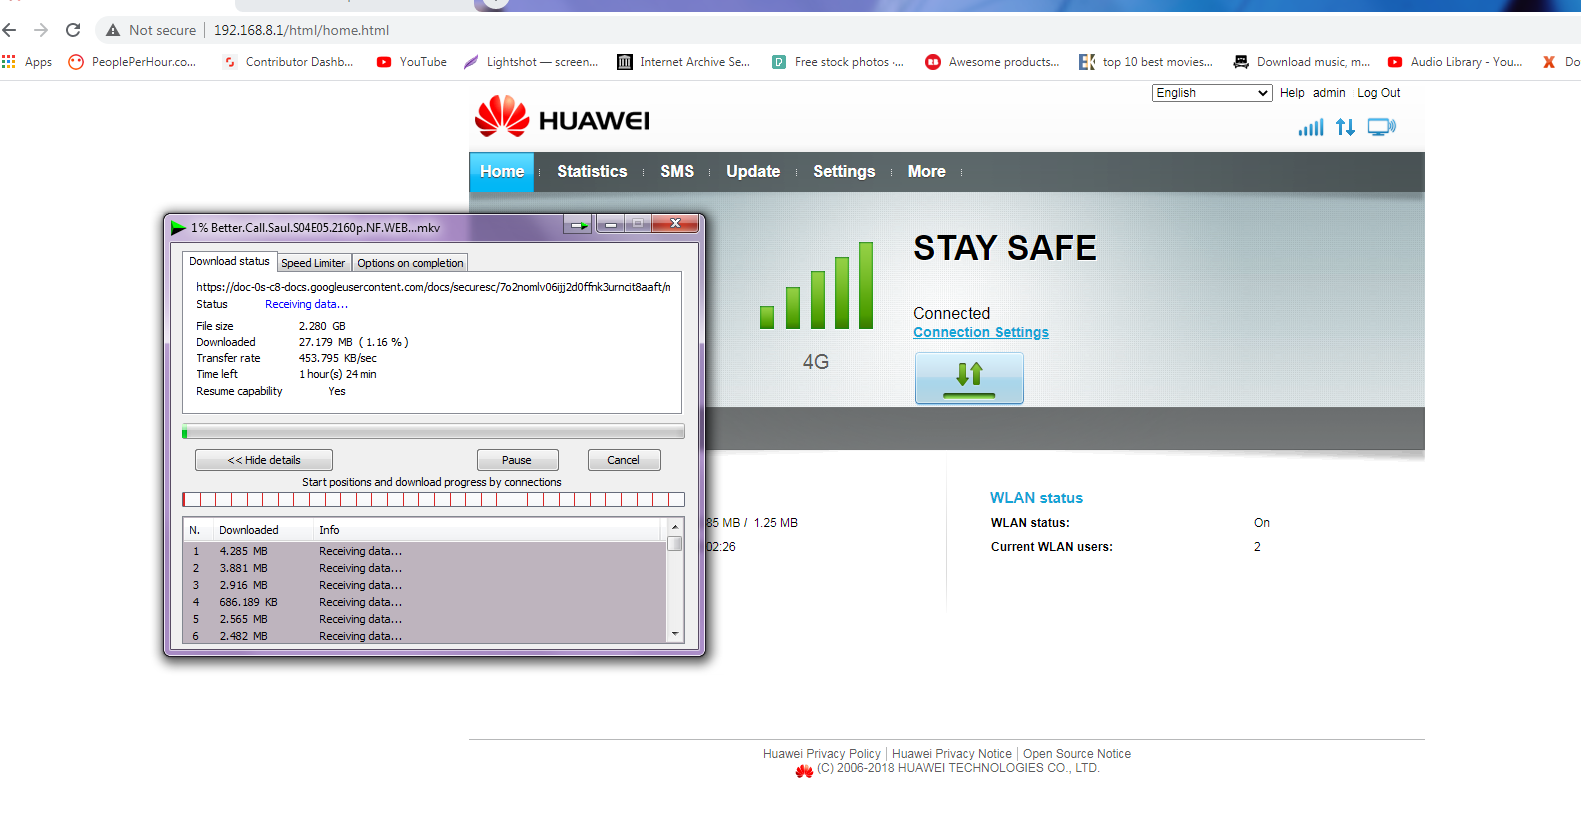Open the SMS tab
Viewport: 1581px width, 819px height.
click(677, 172)
